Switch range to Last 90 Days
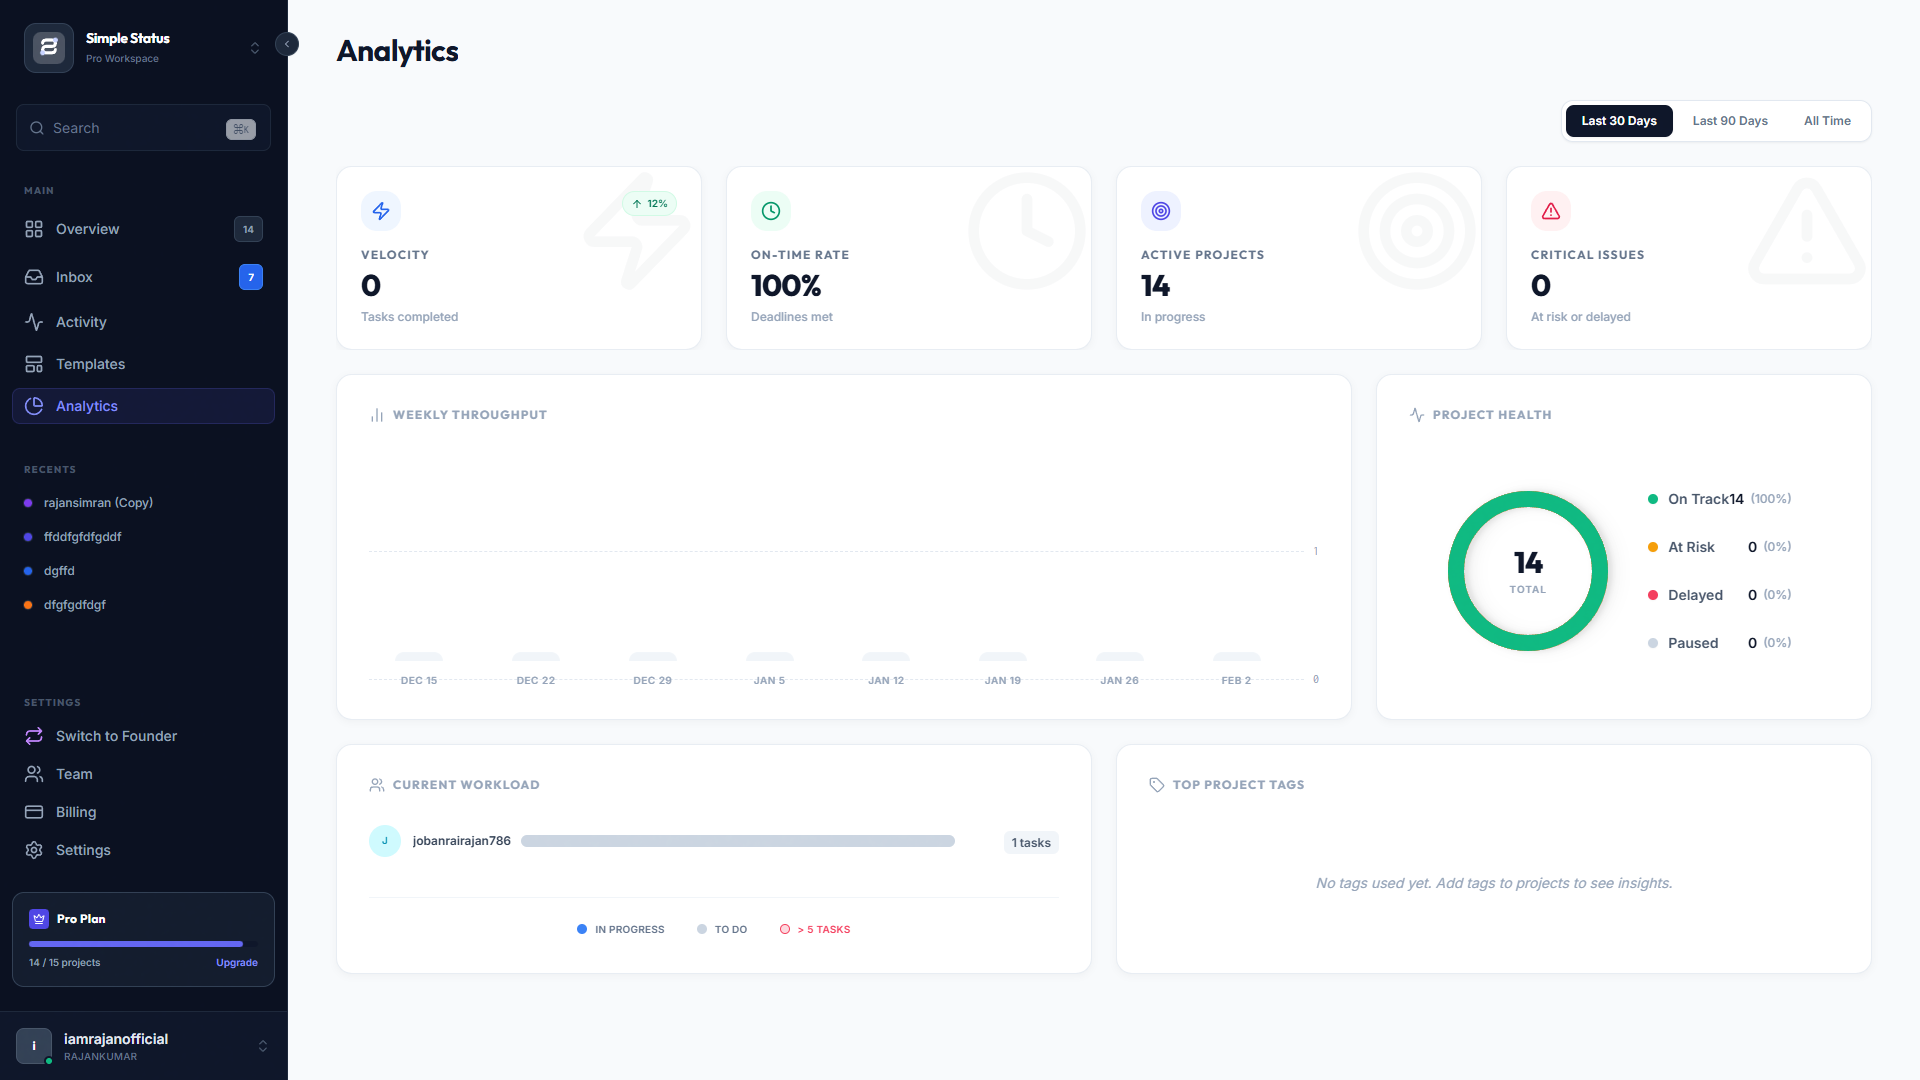This screenshot has height=1080, width=1920. (1729, 121)
